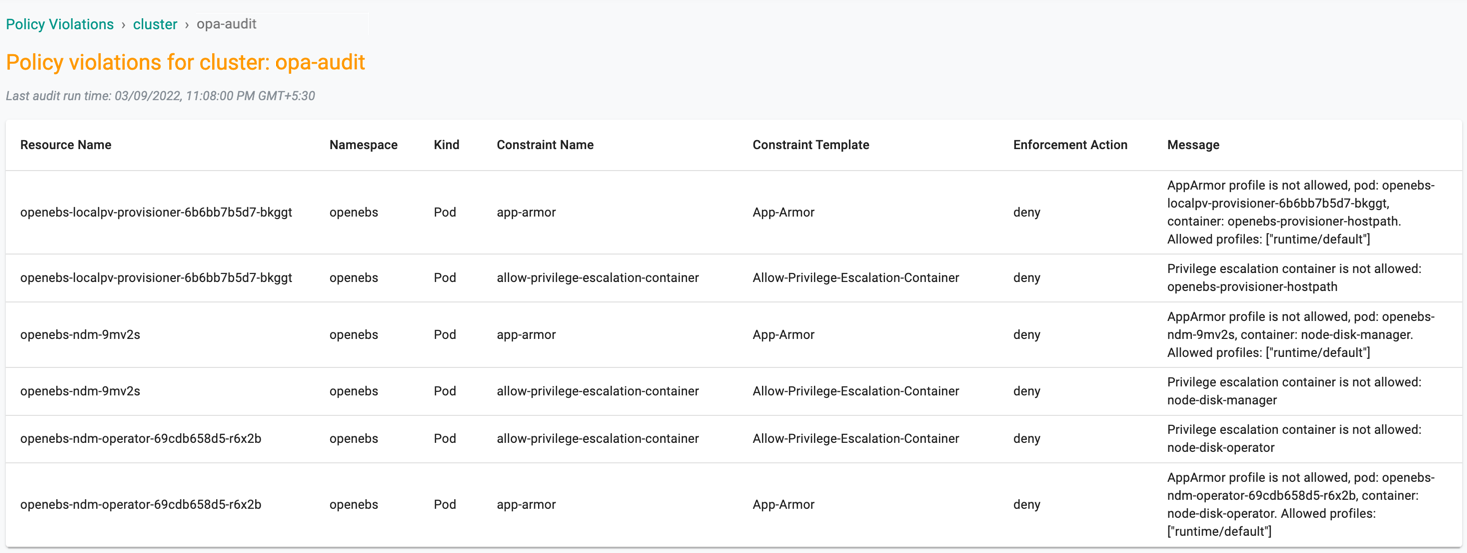Sort by the Enforcement Action column header

1070,145
